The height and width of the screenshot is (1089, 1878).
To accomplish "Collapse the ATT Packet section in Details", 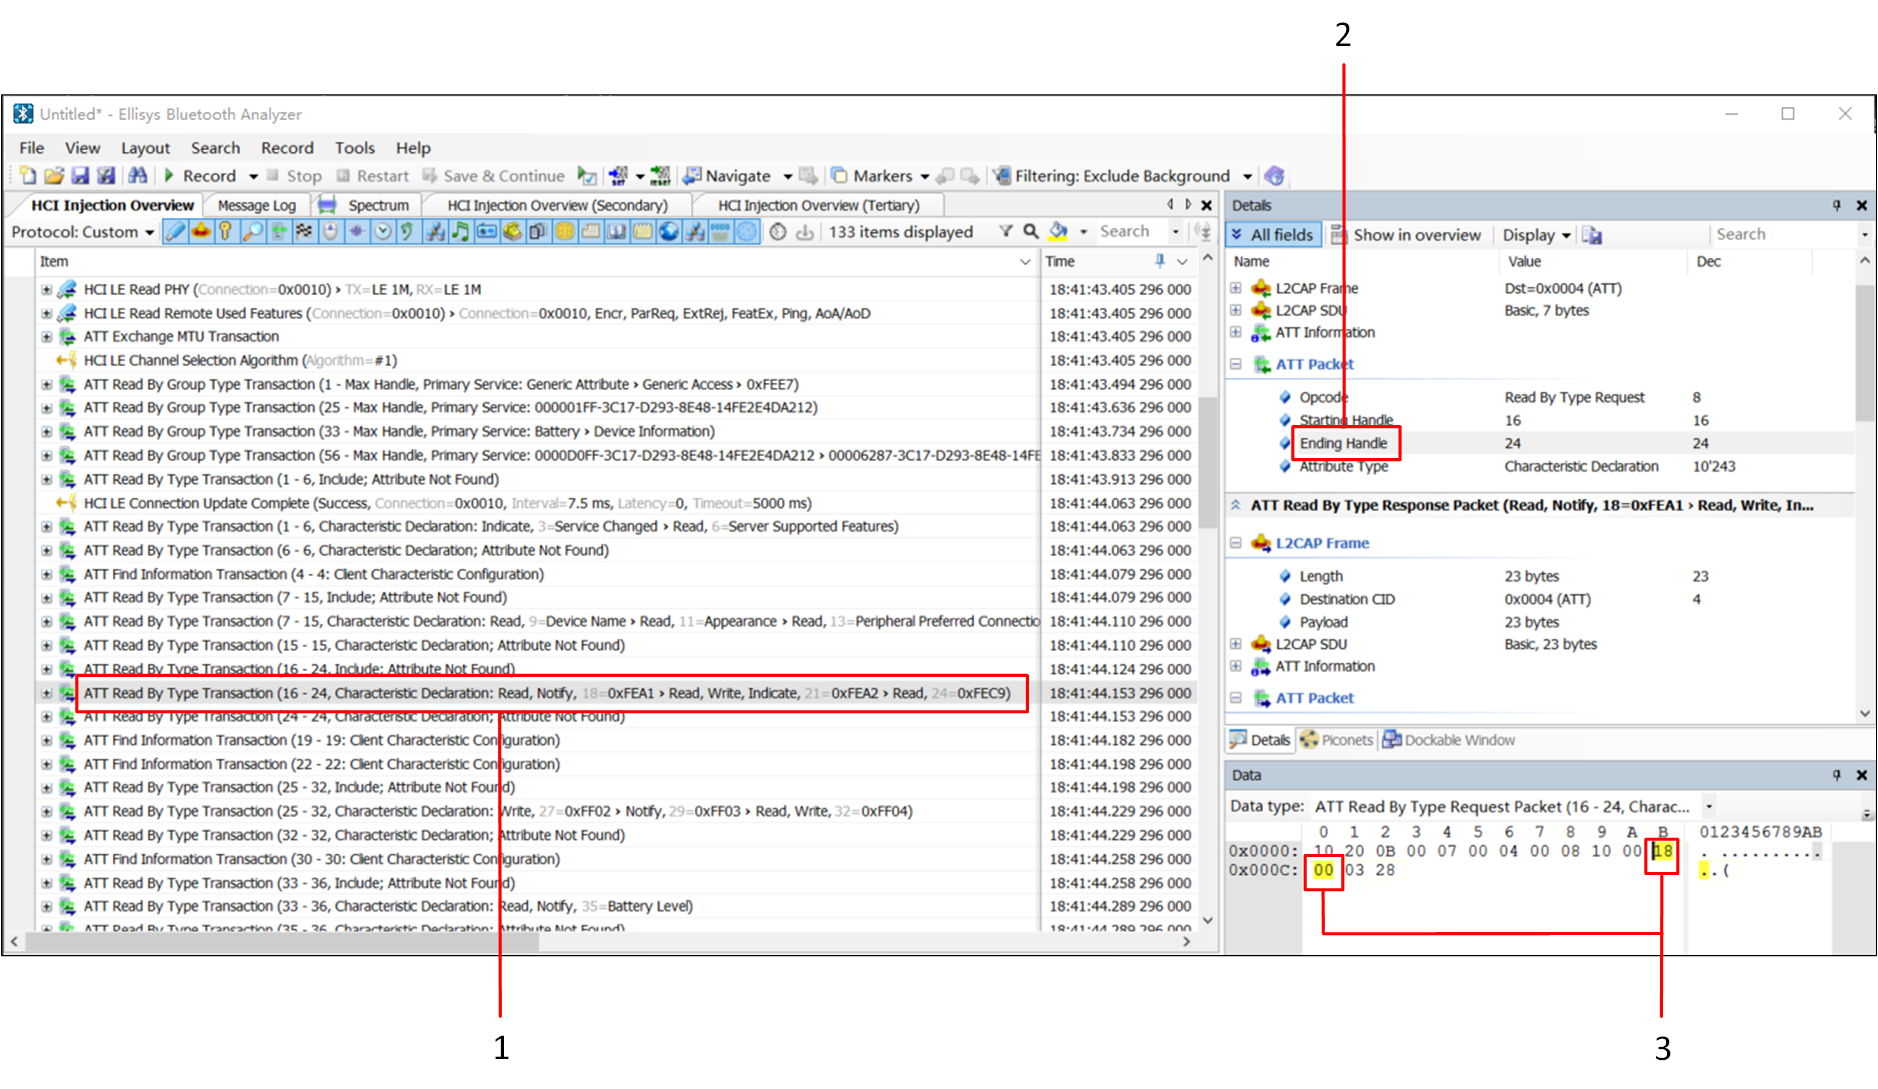I will click(1236, 365).
